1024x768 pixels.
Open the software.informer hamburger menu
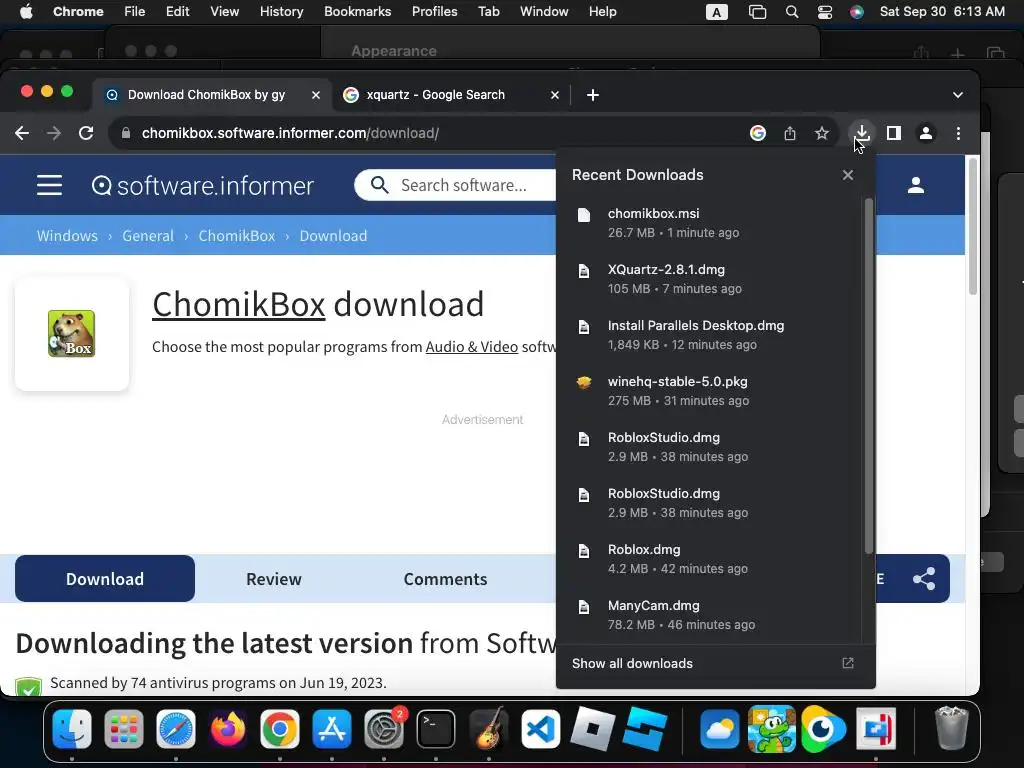[x=49, y=185]
